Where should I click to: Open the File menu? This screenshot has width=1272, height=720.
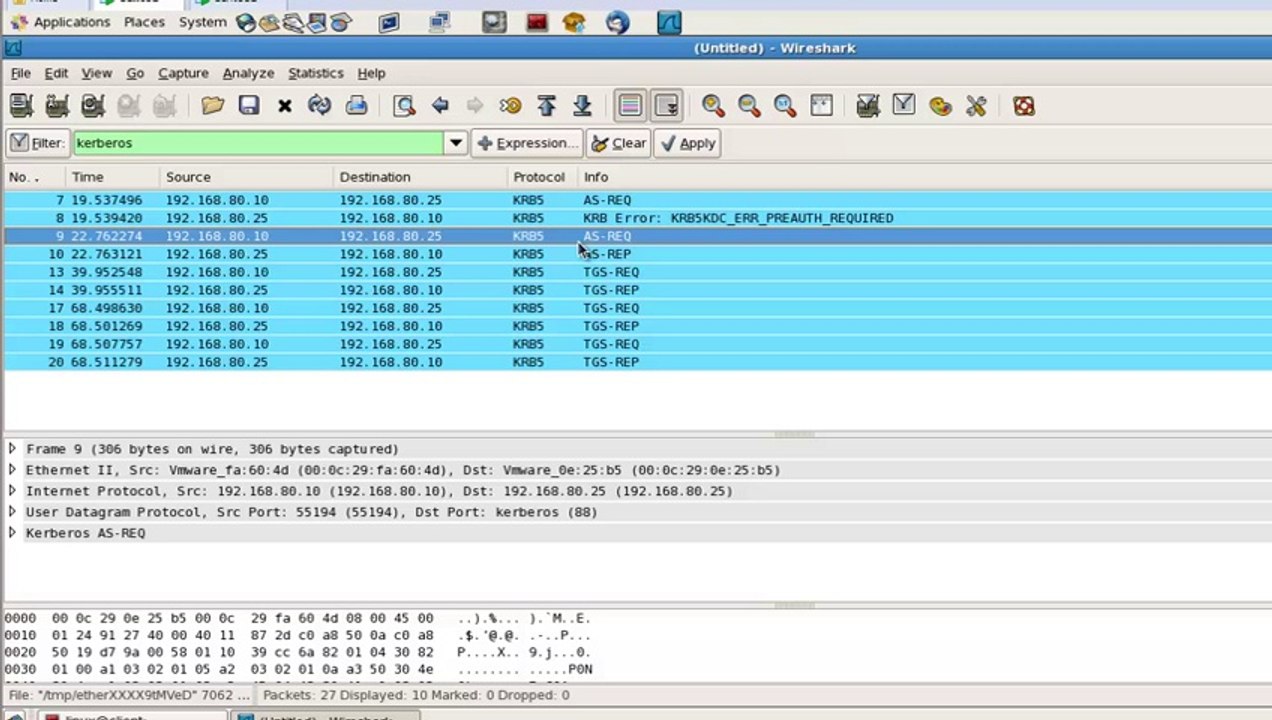[20, 73]
